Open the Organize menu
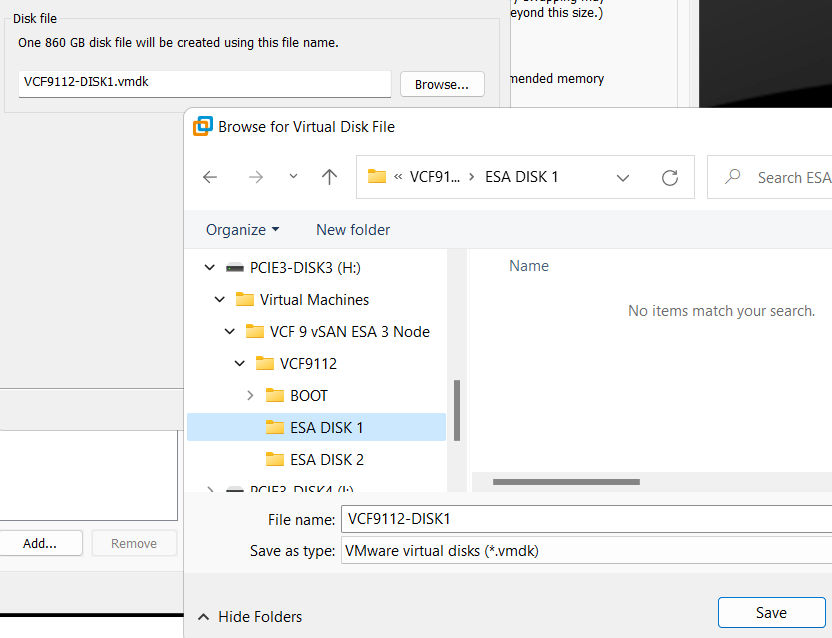 point(242,230)
